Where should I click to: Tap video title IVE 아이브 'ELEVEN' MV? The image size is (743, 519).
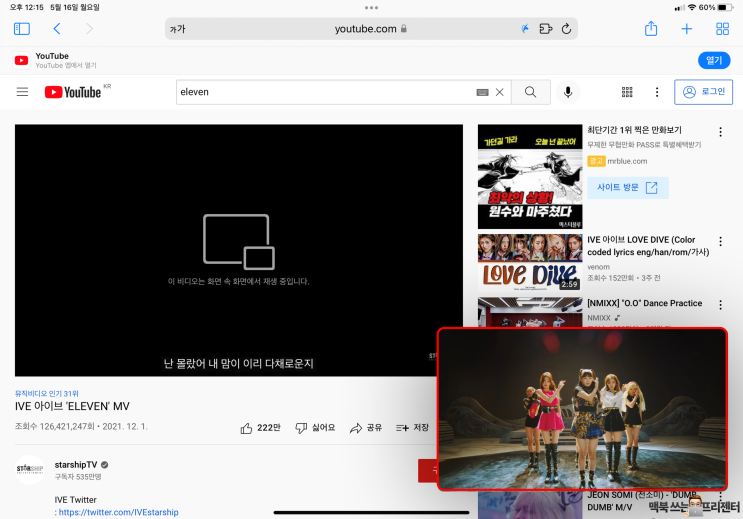(72, 406)
